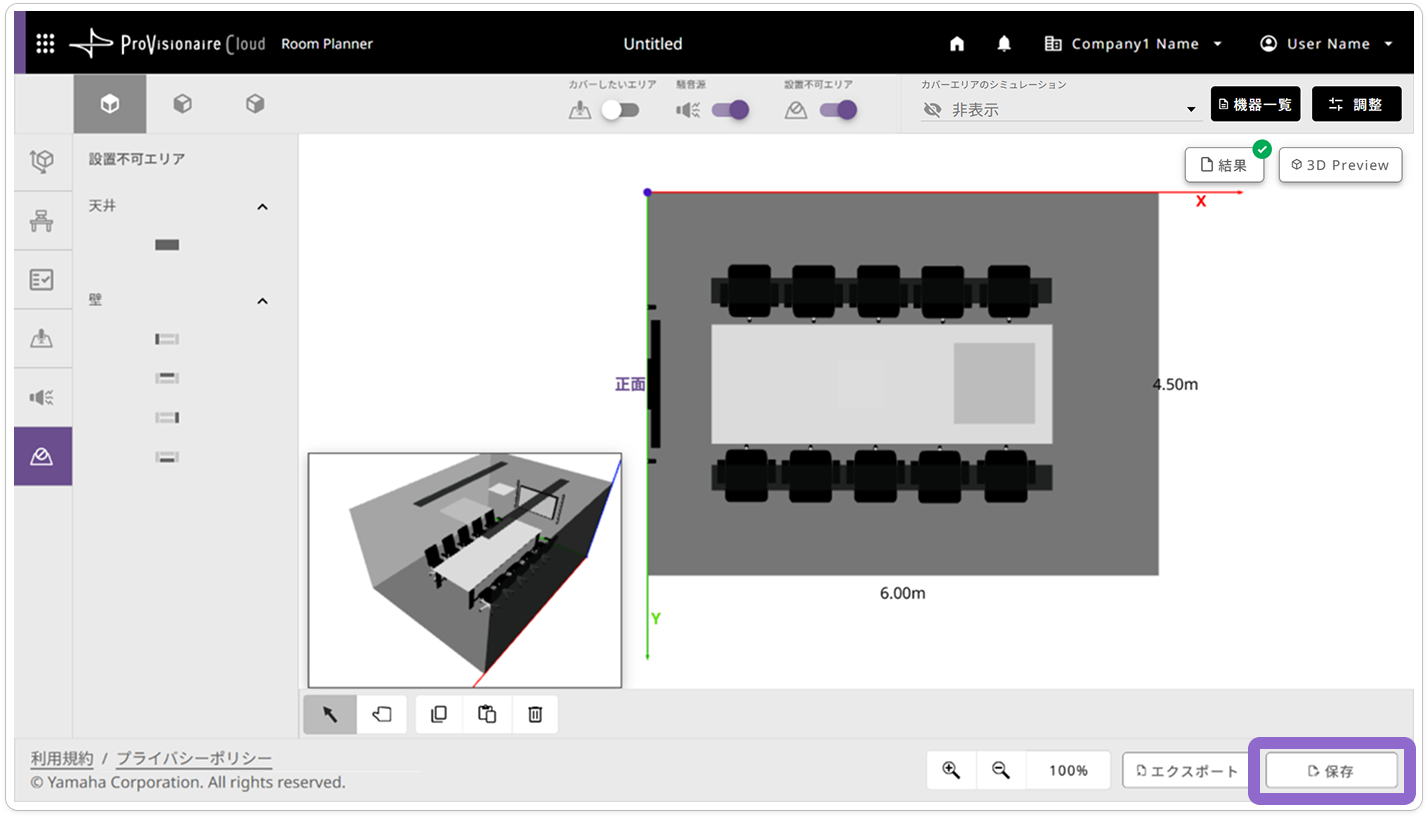1428x818 pixels.
Task: Click the coverage area microphone toolbar icon
Action: point(580,110)
